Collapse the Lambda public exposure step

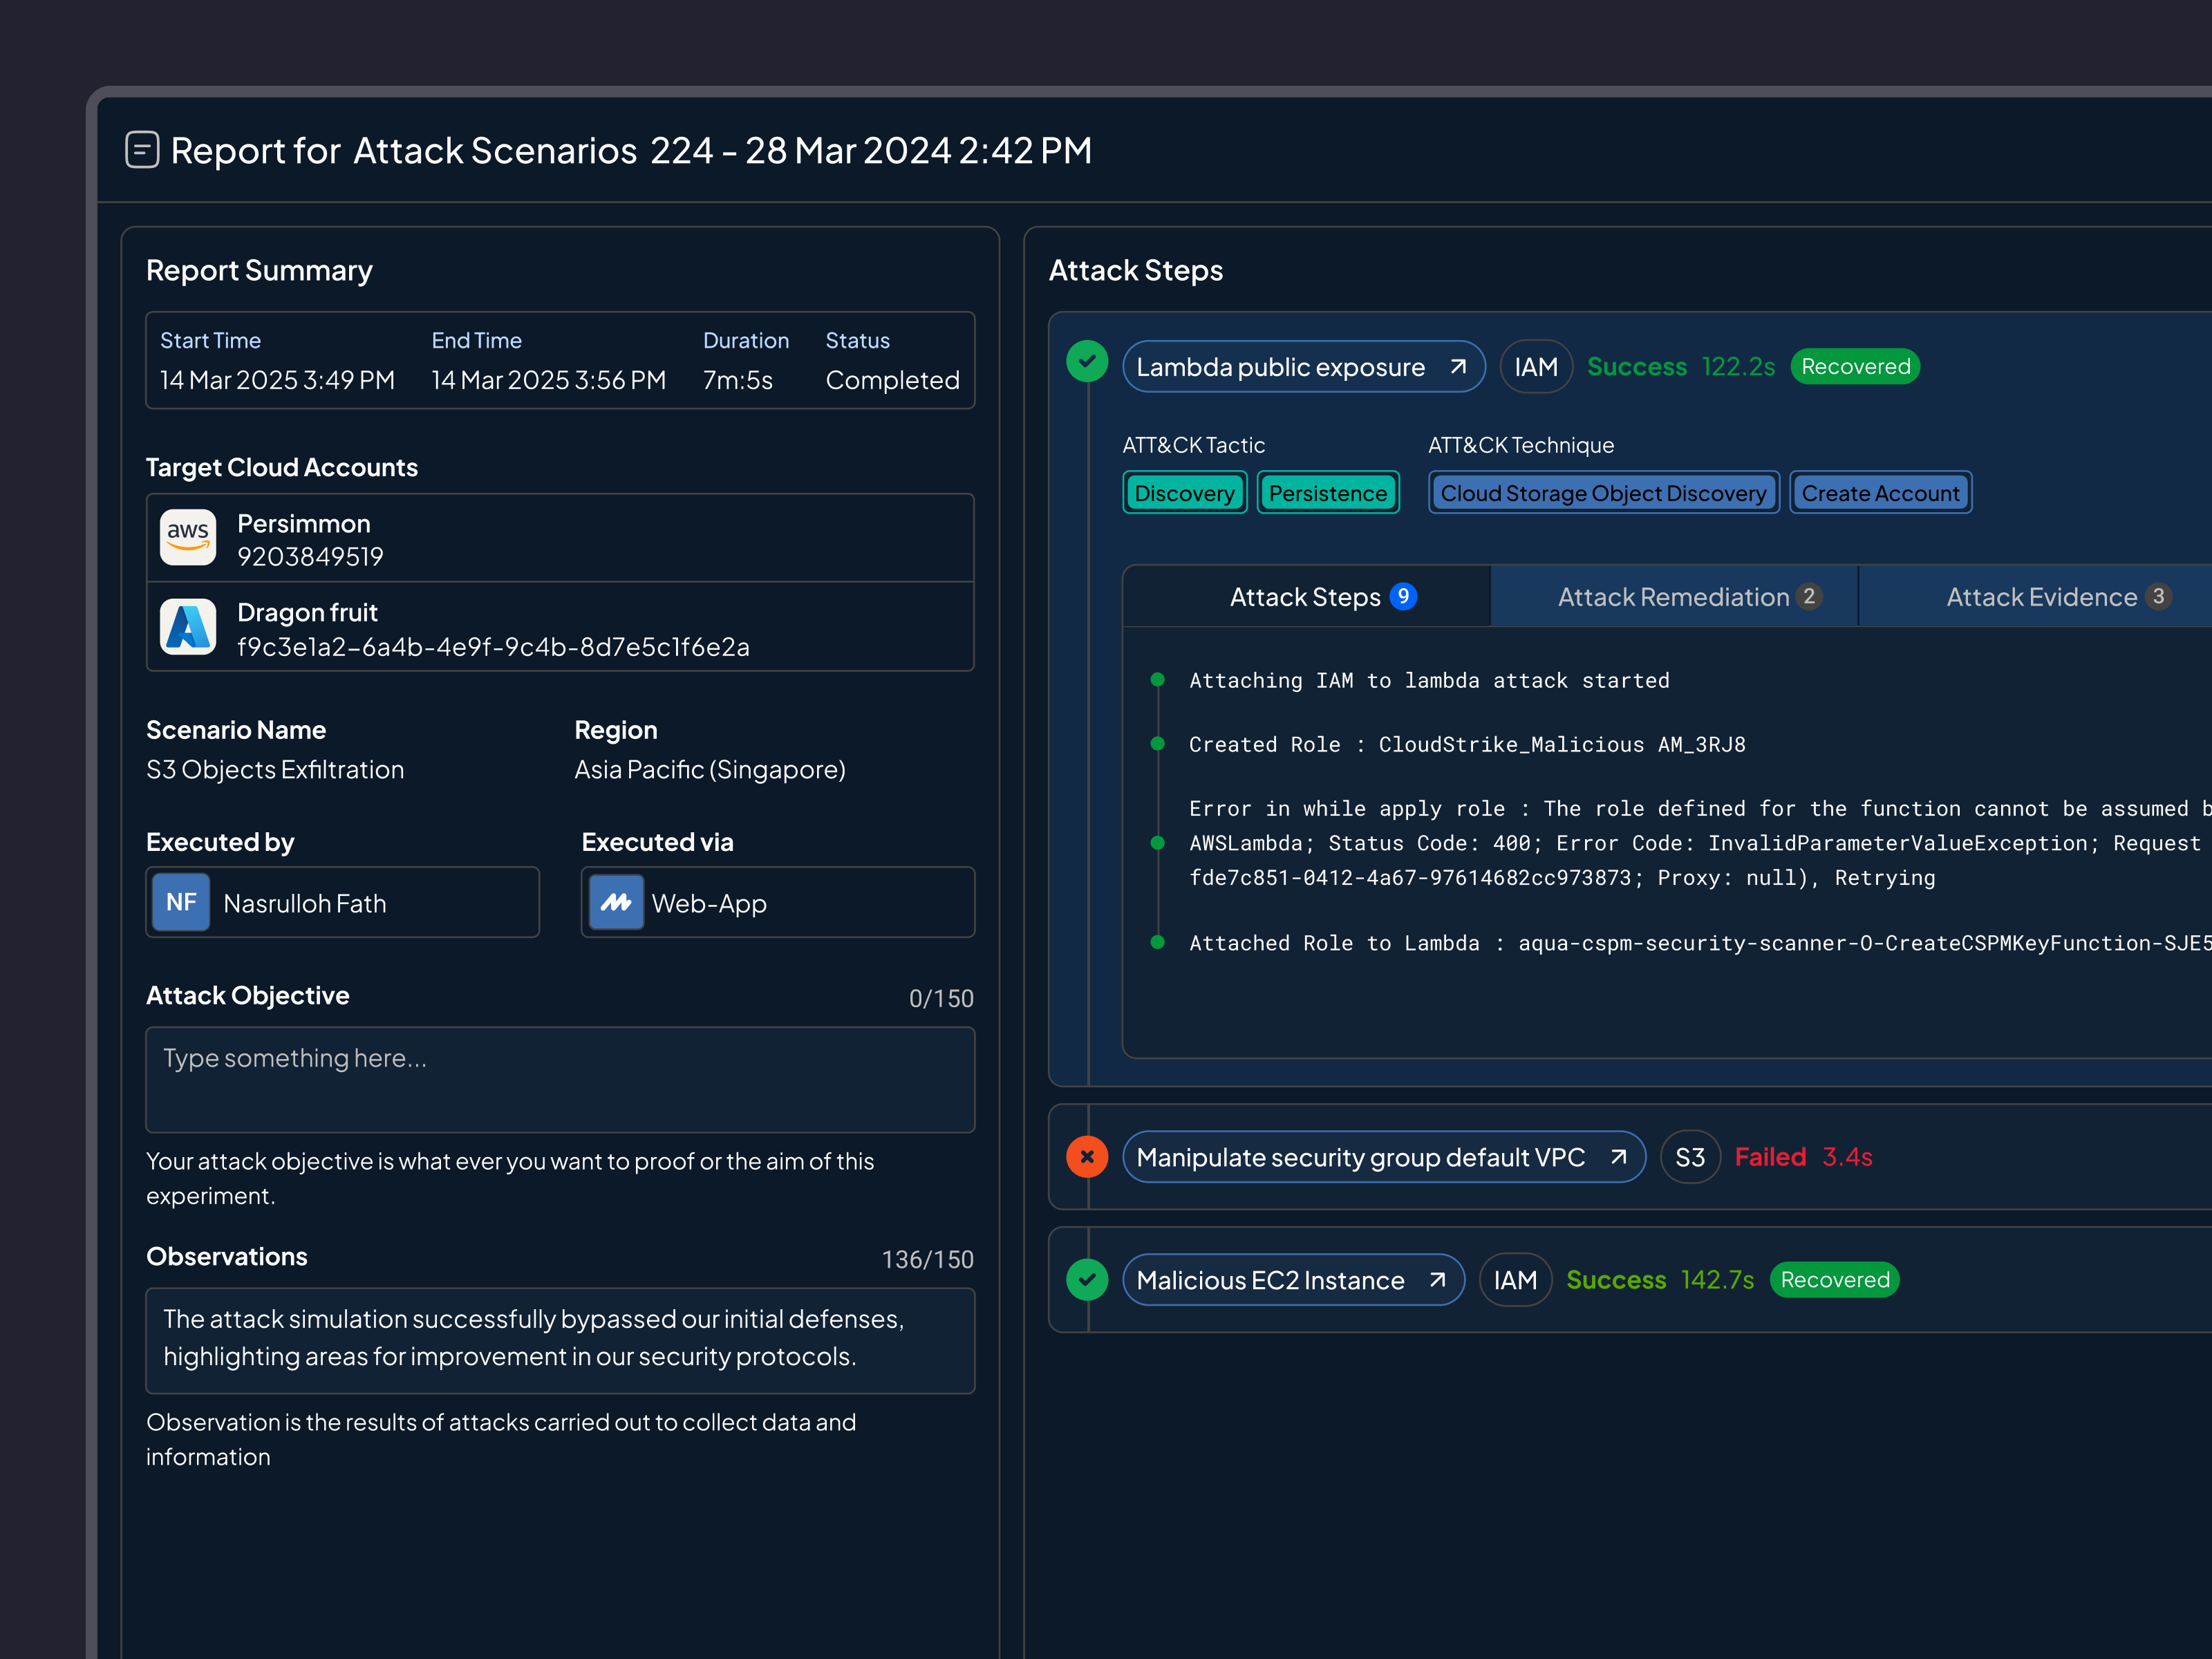(x=1280, y=367)
